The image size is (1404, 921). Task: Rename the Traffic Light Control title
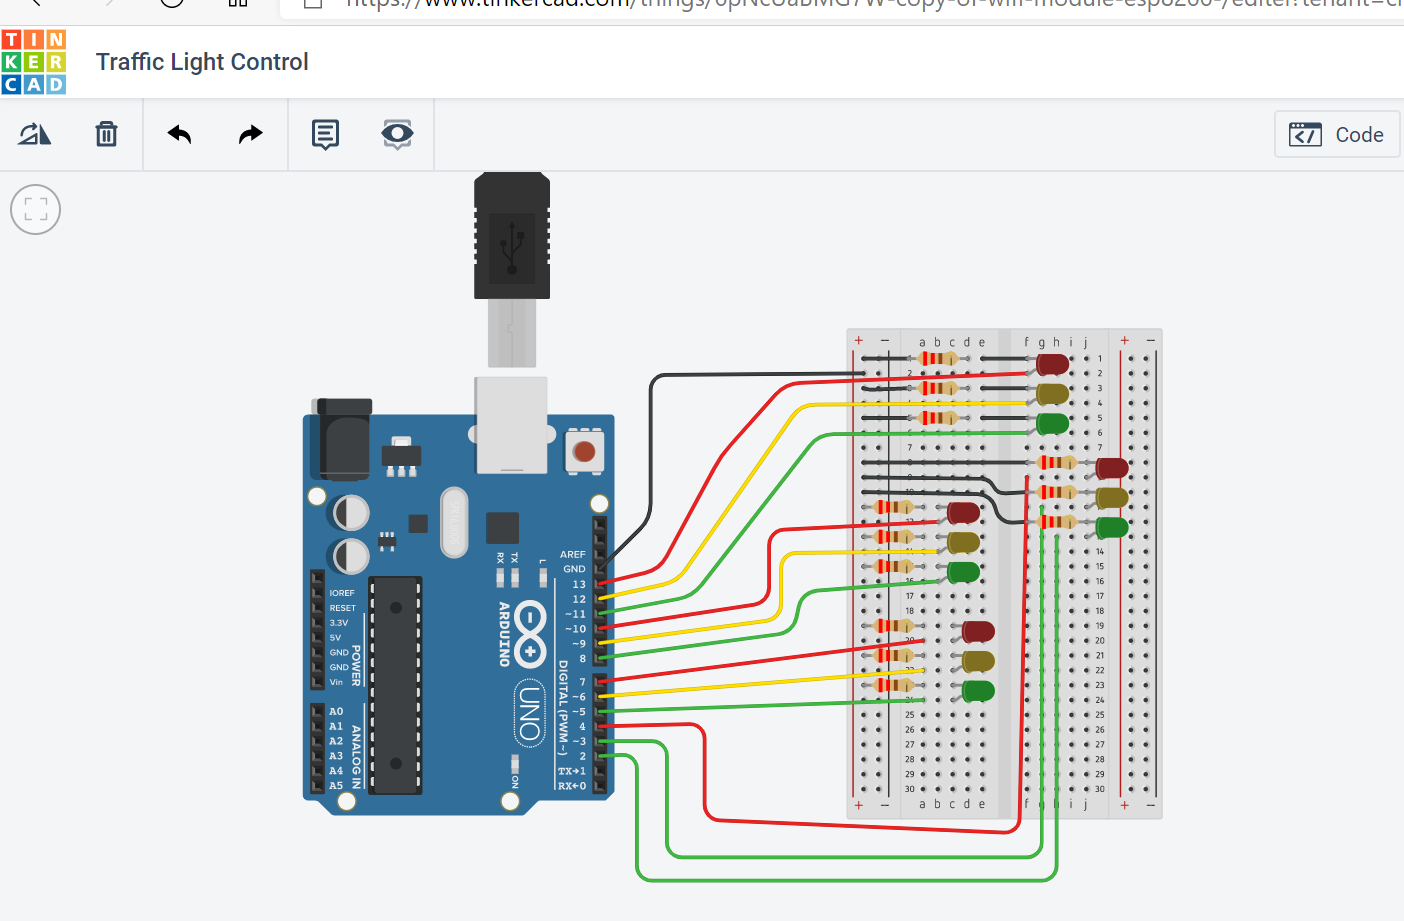pyautogui.click(x=202, y=62)
